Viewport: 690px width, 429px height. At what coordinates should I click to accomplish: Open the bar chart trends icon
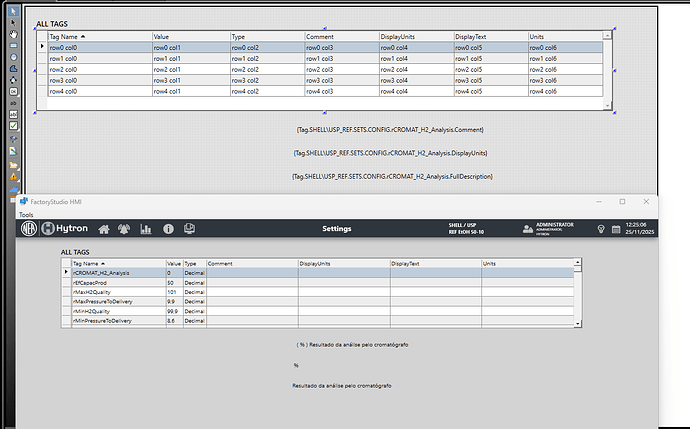(x=146, y=229)
